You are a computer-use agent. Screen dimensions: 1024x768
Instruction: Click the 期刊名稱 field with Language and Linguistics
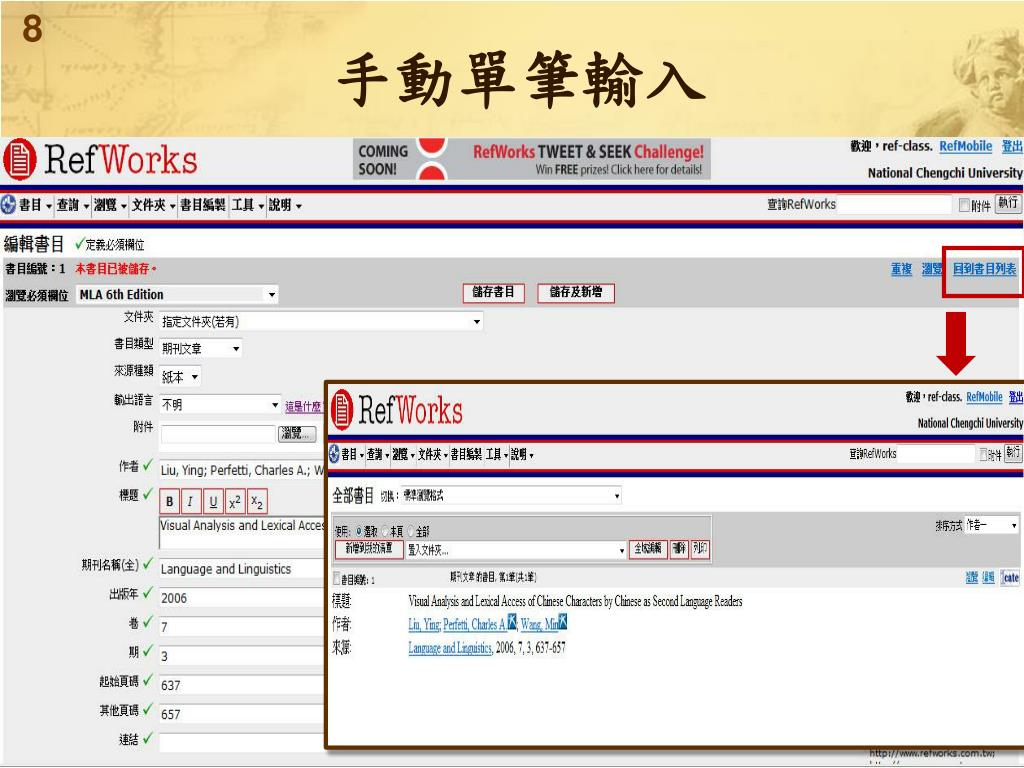[x=242, y=569]
